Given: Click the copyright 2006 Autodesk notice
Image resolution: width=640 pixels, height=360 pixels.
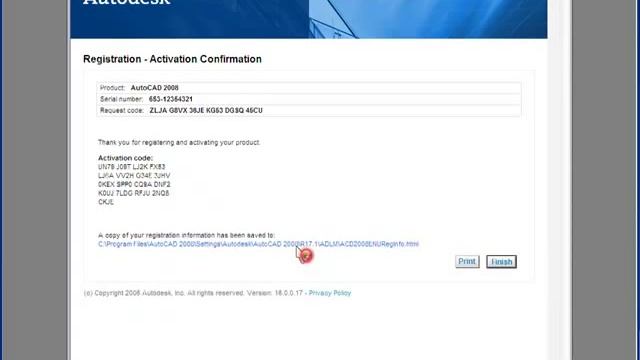Looking at the screenshot, I should pyautogui.click(x=193, y=293).
